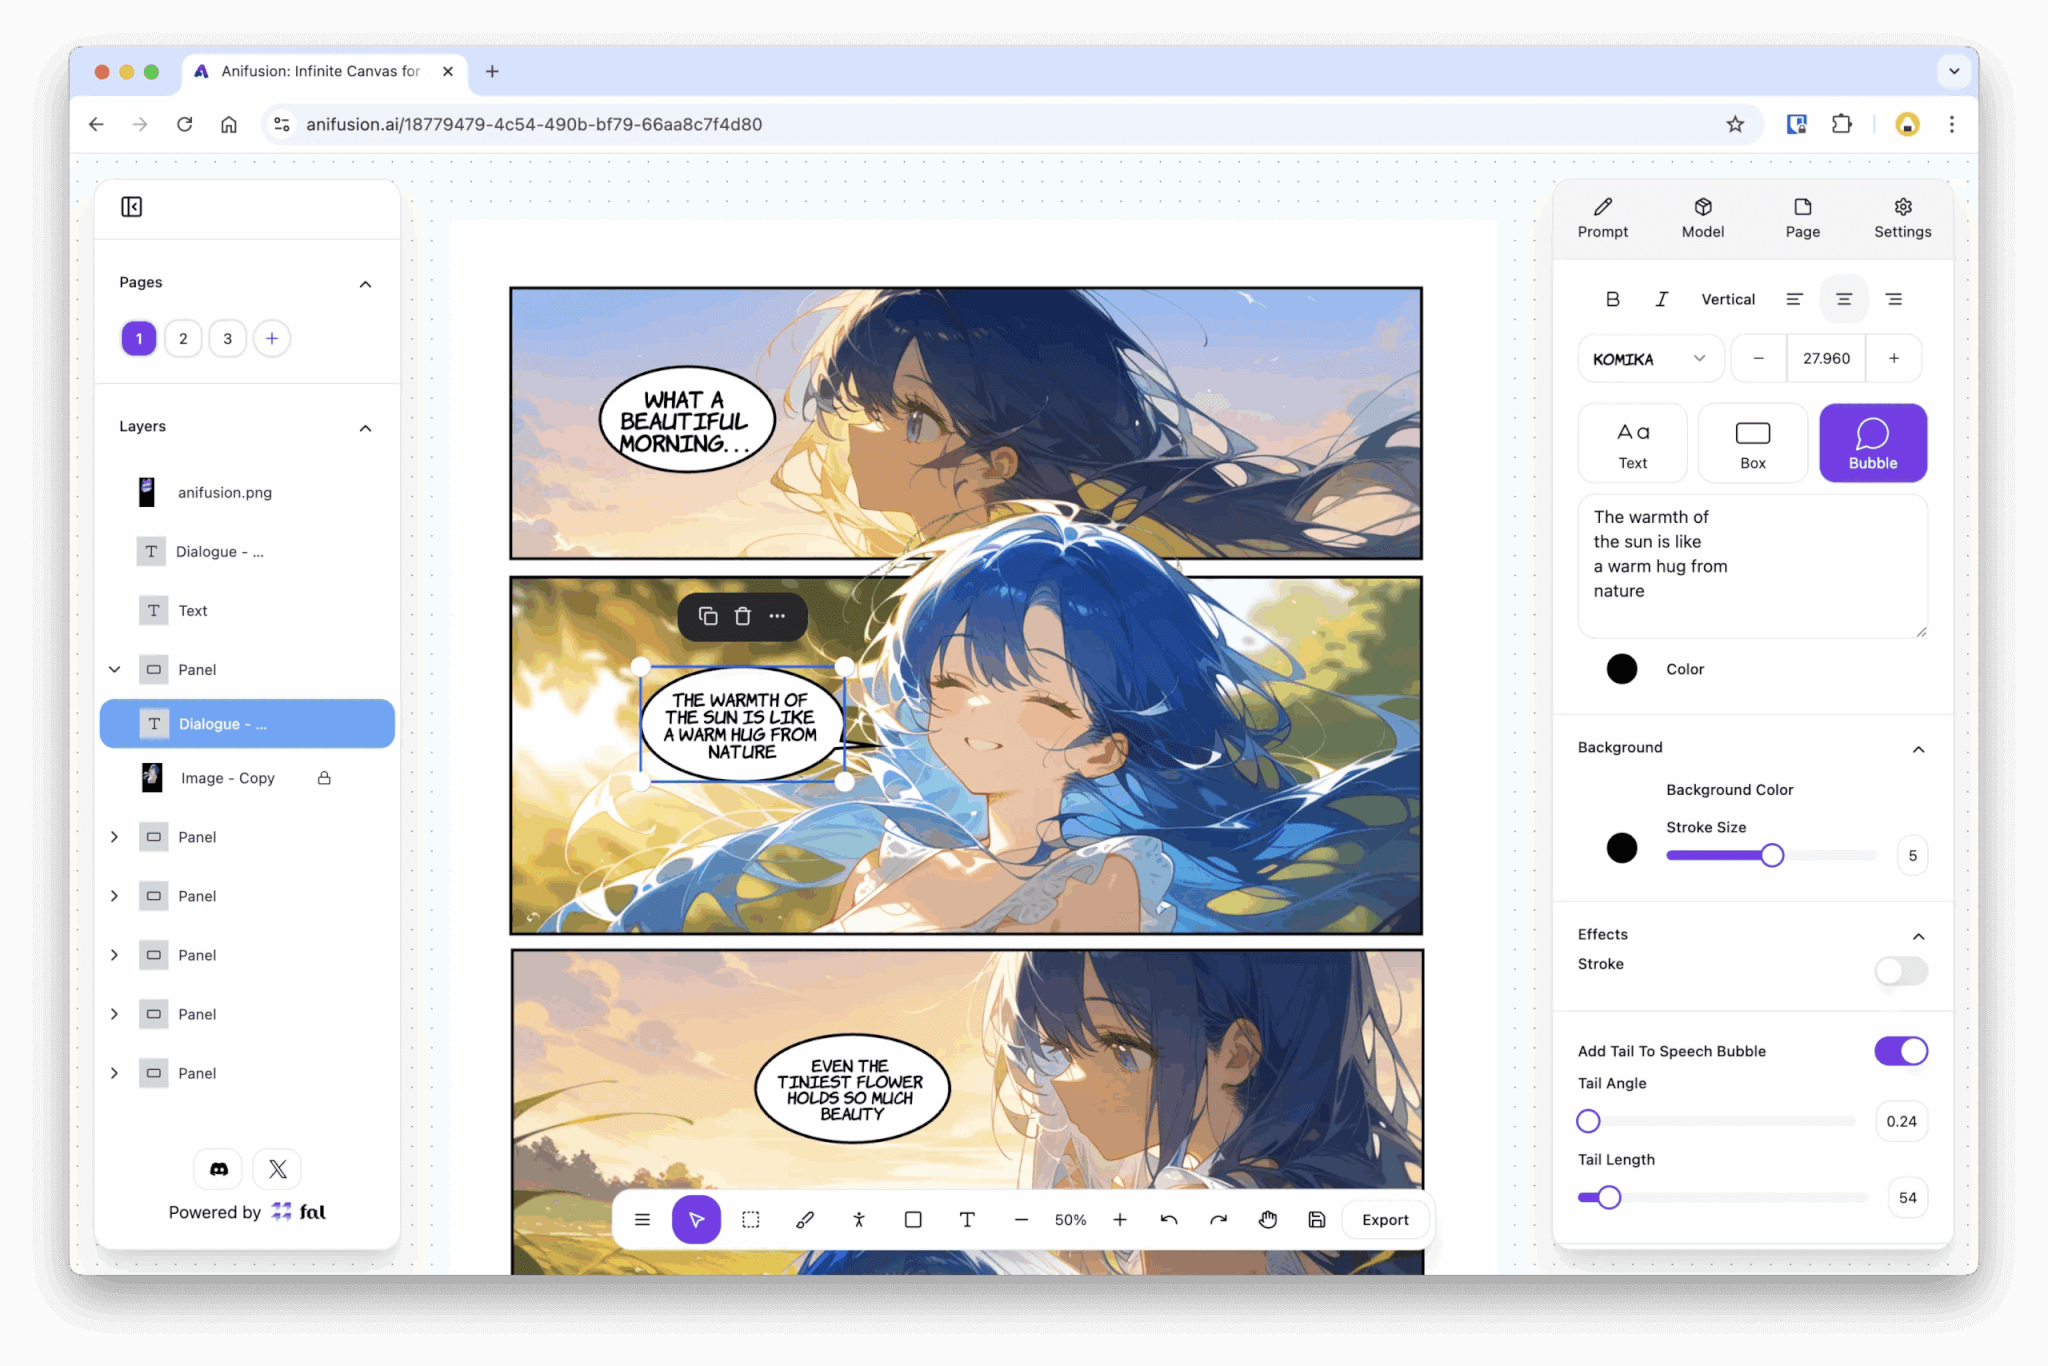Choose the Box text style button

1752,443
